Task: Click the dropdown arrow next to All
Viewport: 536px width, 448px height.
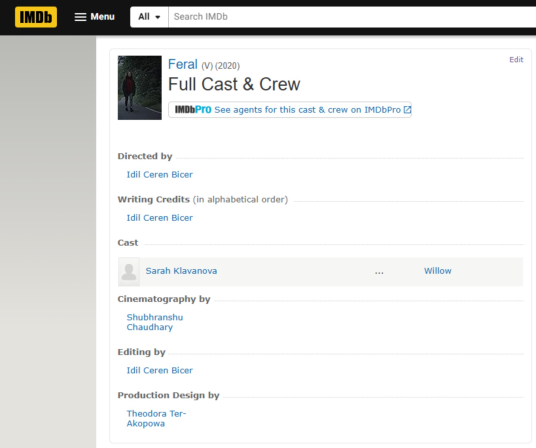Action: pyautogui.click(x=158, y=17)
